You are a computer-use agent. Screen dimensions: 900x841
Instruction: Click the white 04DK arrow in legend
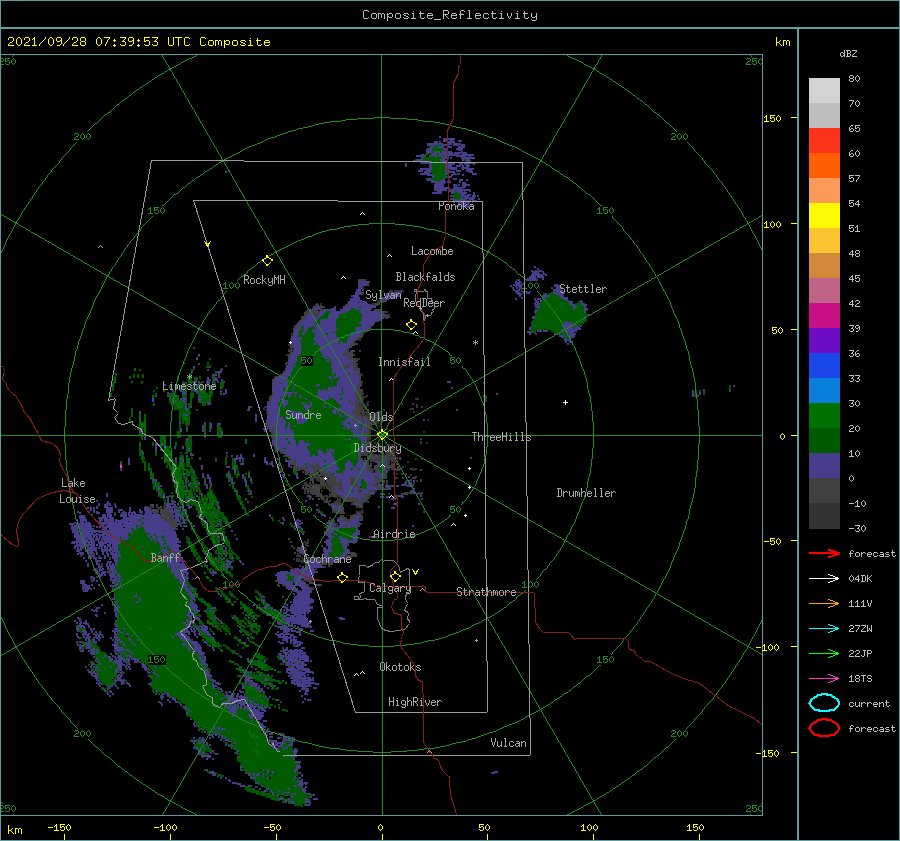pyautogui.click(x=824, y=578)
